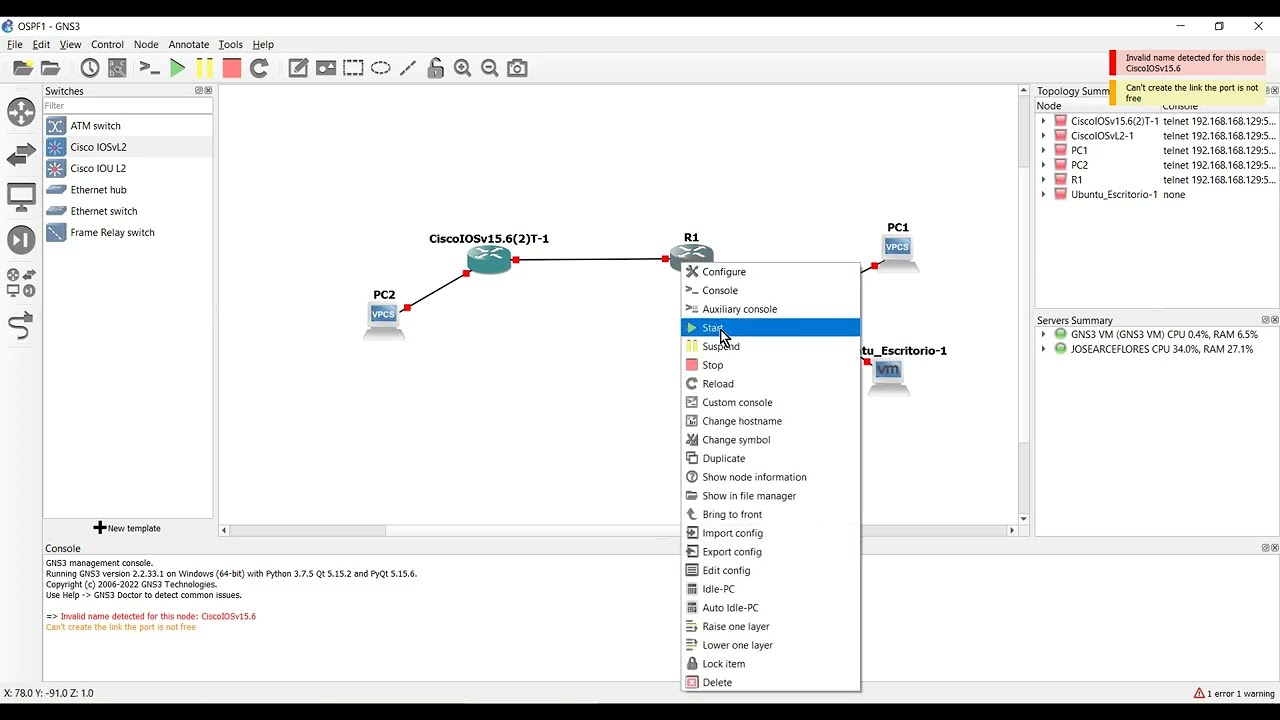Click the lock items padlock icon
The image size is (1280, 720).
click(x=435, y=68)
